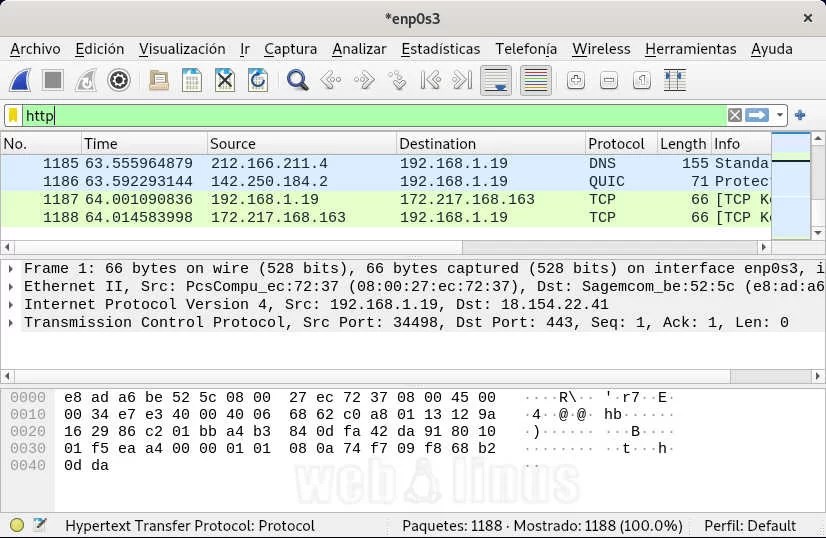Open the Analizar menu
Image resolution: width=826 pixels, height=538 pixels.
(x=359, y=49)
